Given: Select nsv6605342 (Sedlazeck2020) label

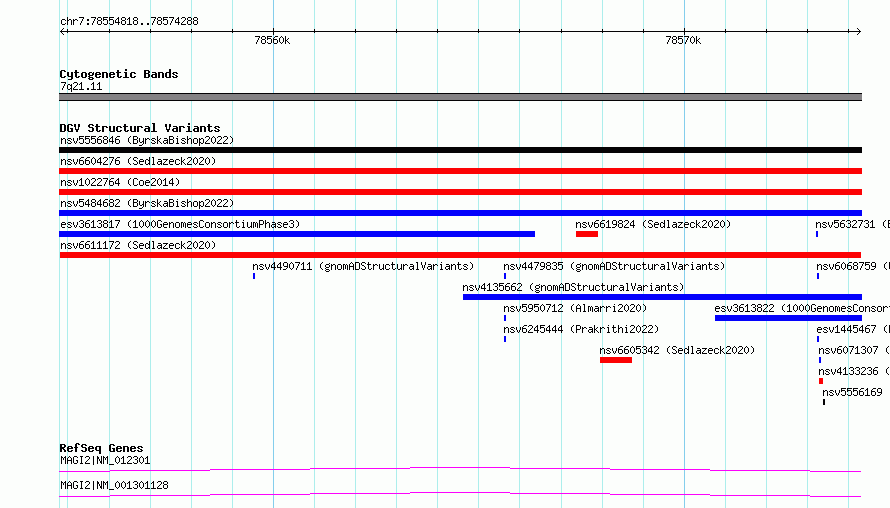Looking at the screenshot, I should click(x=677, y=350).
